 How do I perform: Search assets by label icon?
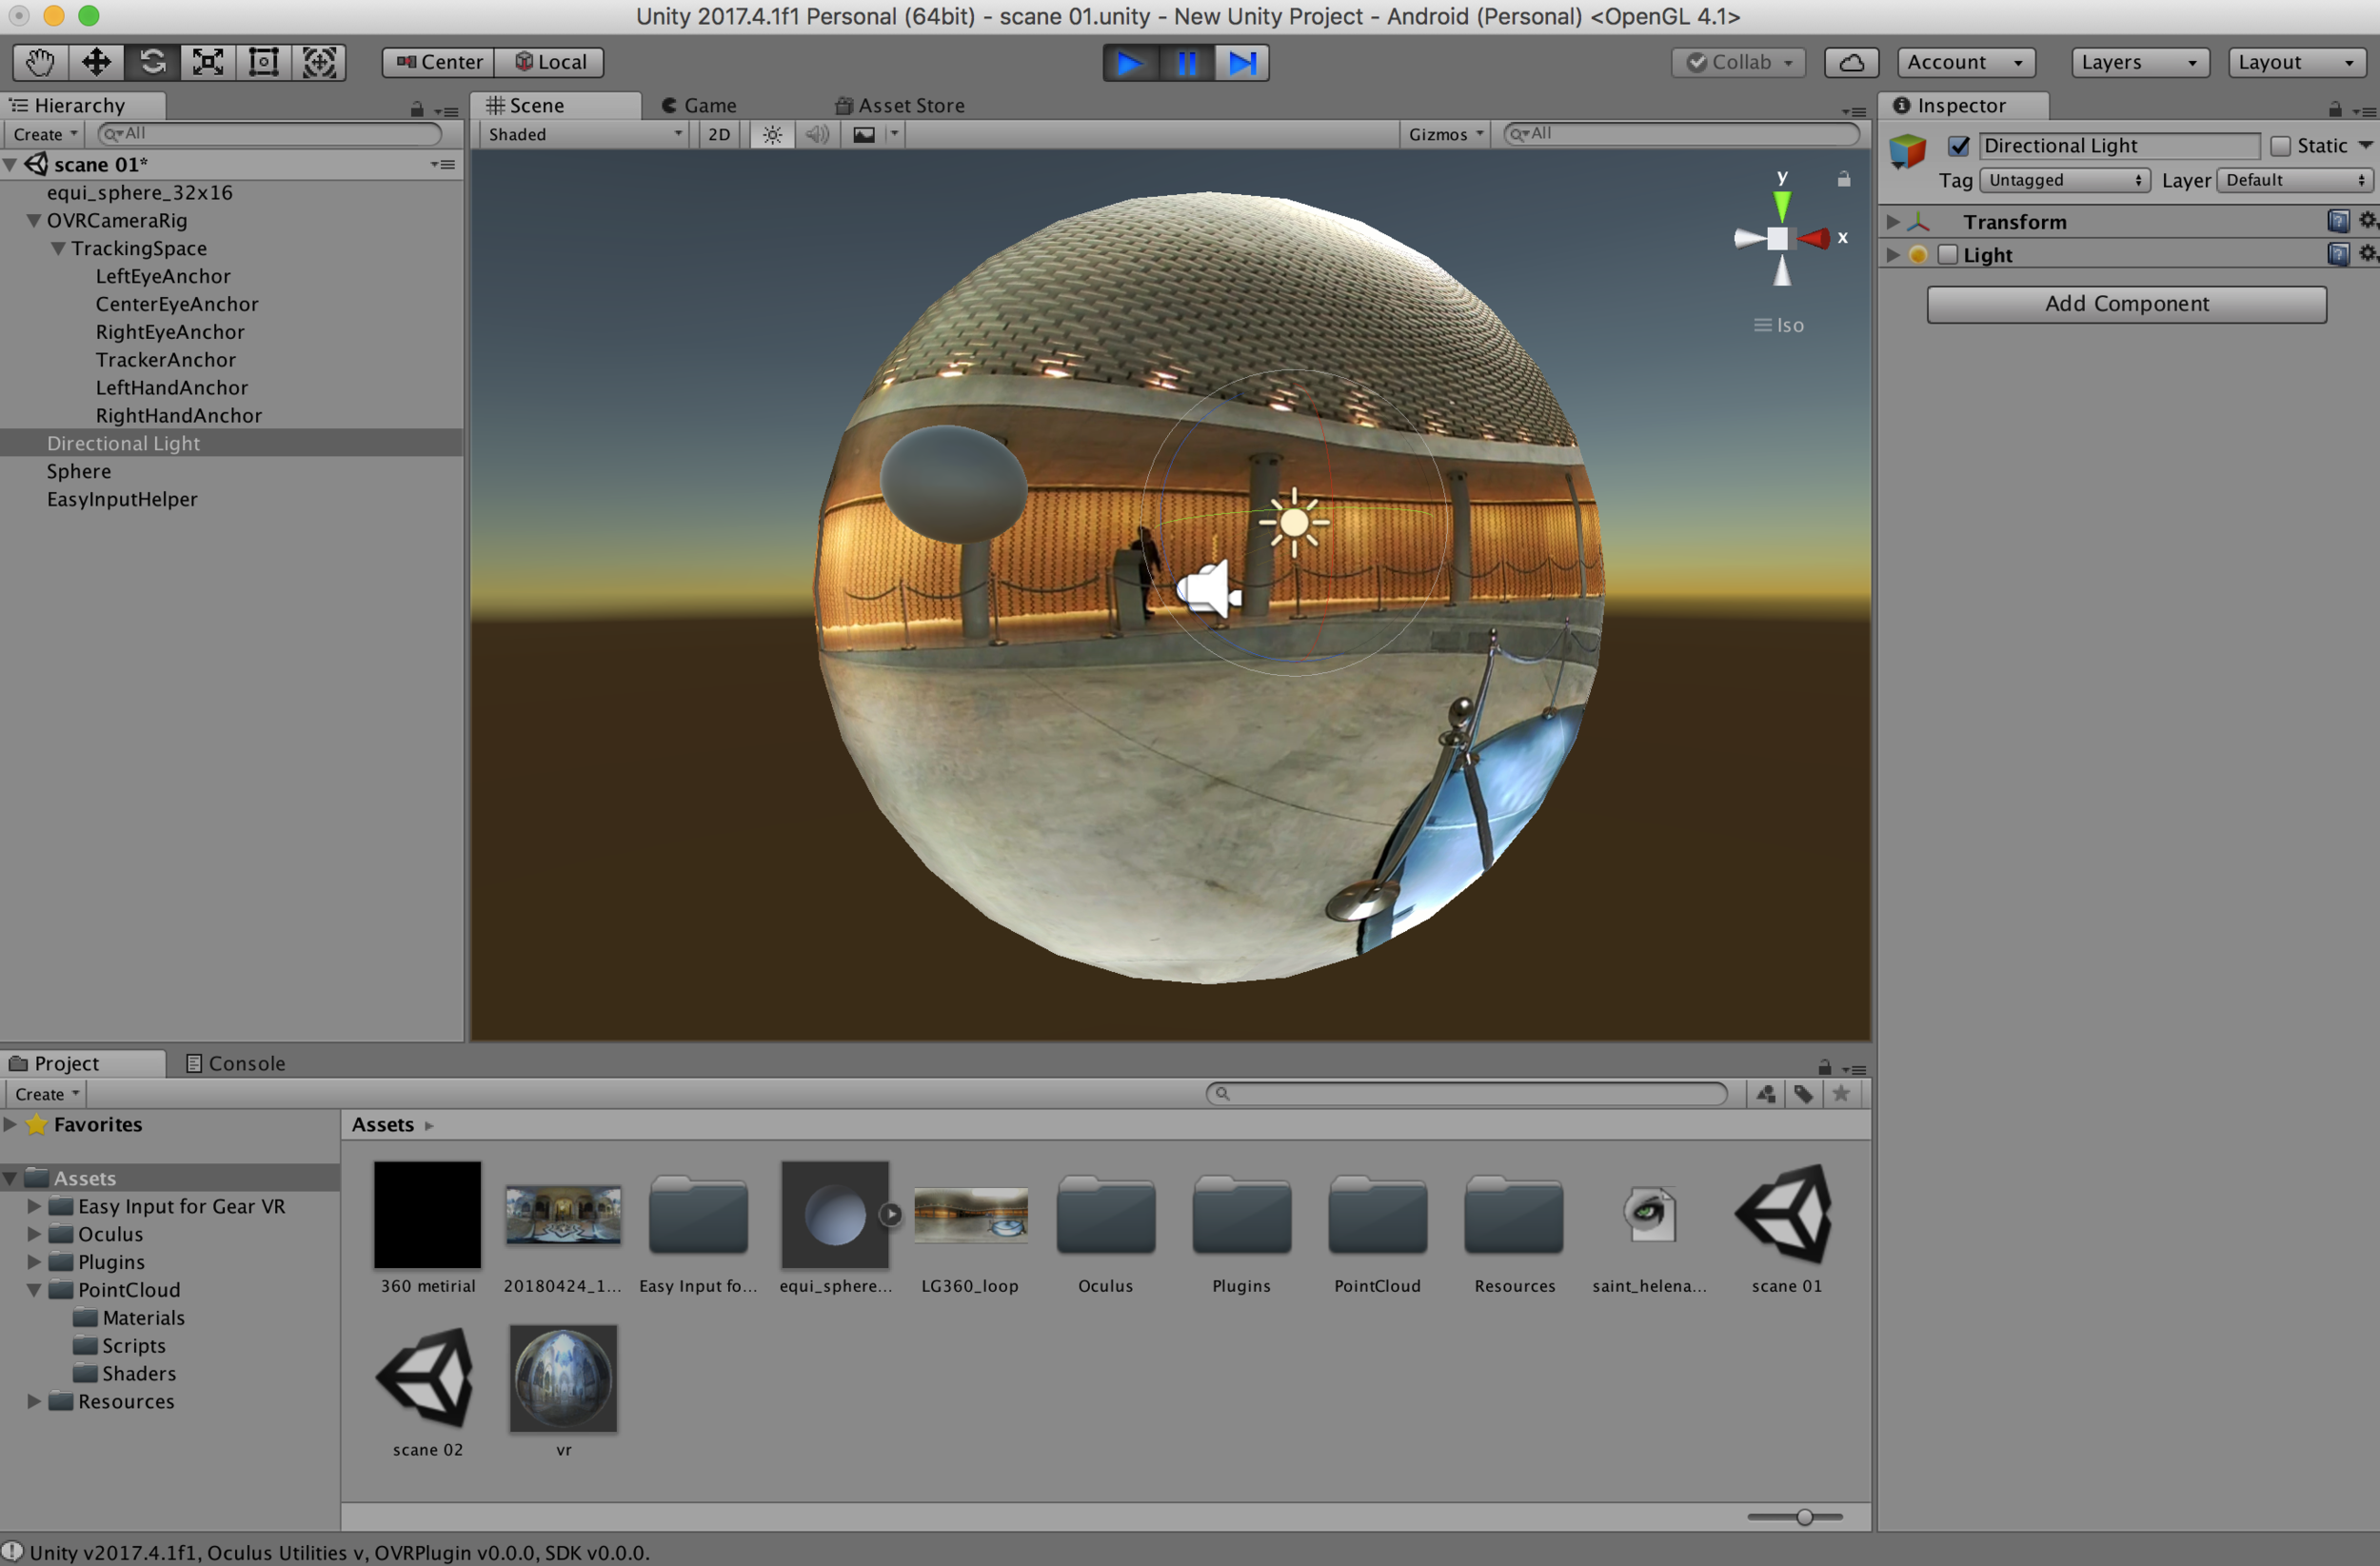point(1803,1094)
